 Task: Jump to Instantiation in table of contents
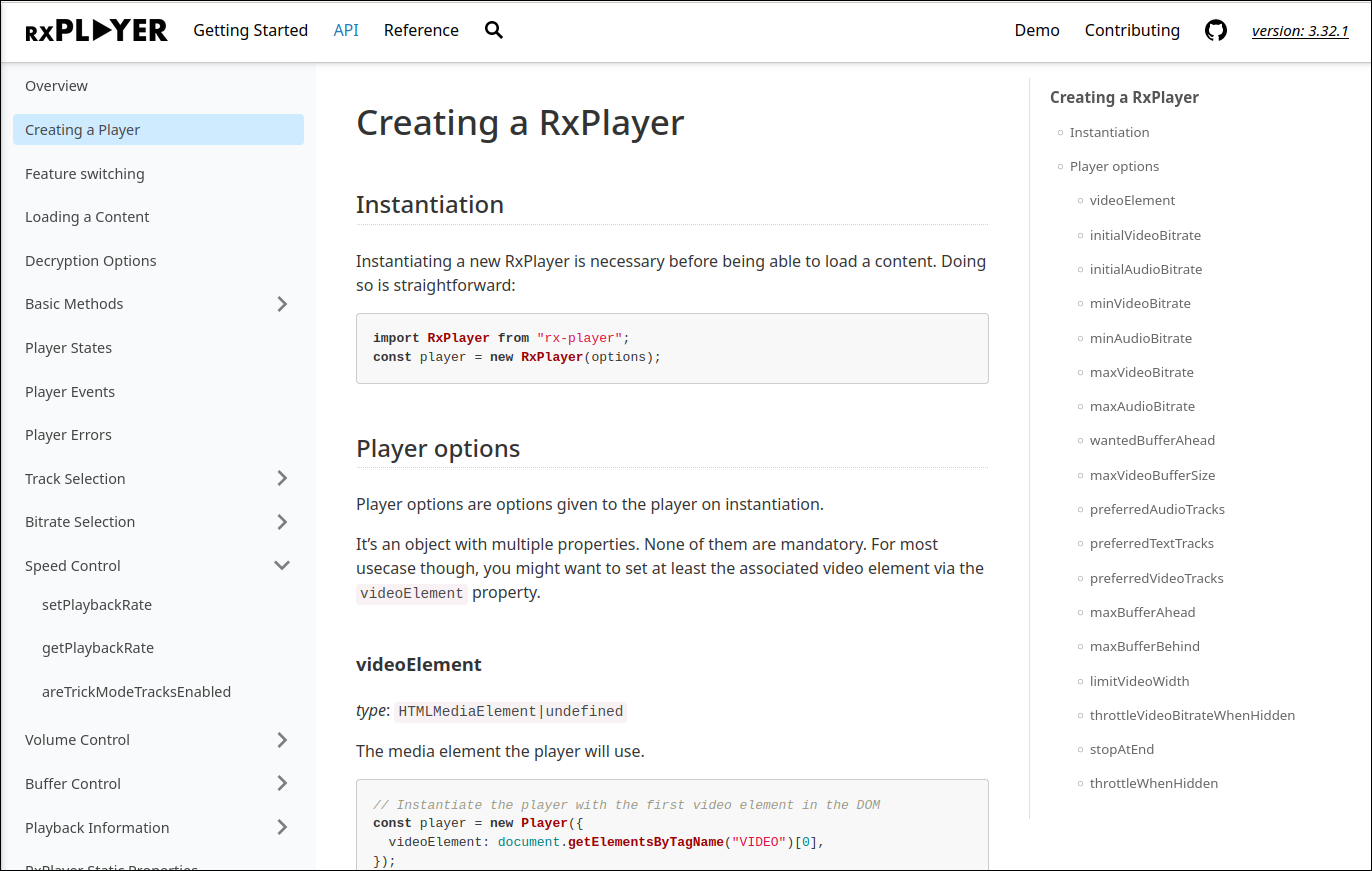(1109, 132)
